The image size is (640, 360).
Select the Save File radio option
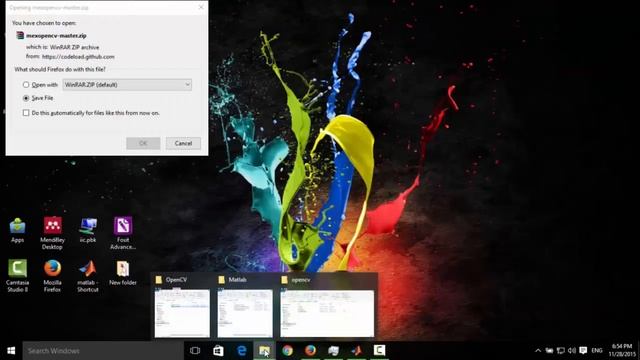pos(26,98)
